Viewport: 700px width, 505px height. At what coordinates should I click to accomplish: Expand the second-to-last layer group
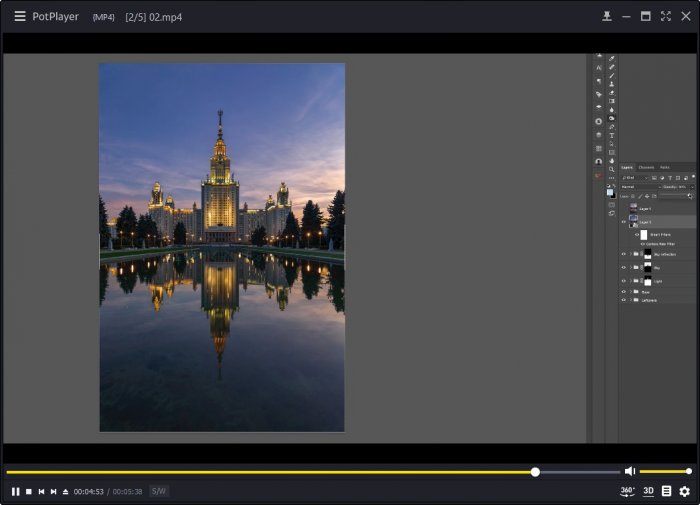(x=631, y=292)
